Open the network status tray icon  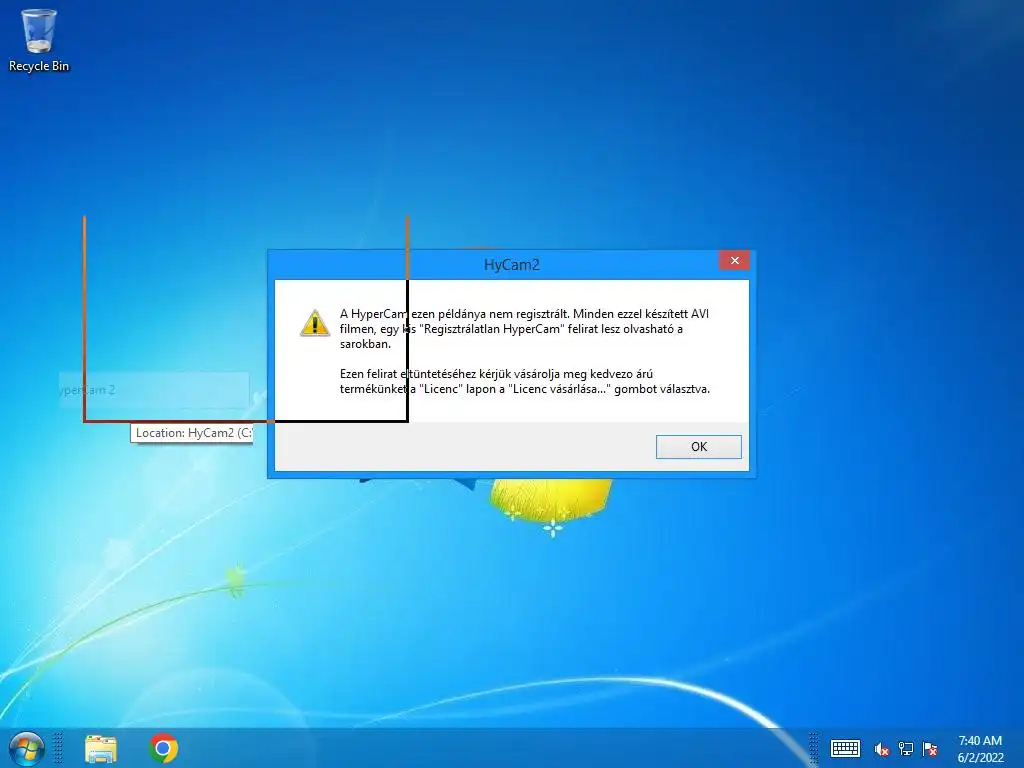coord(906,749)
